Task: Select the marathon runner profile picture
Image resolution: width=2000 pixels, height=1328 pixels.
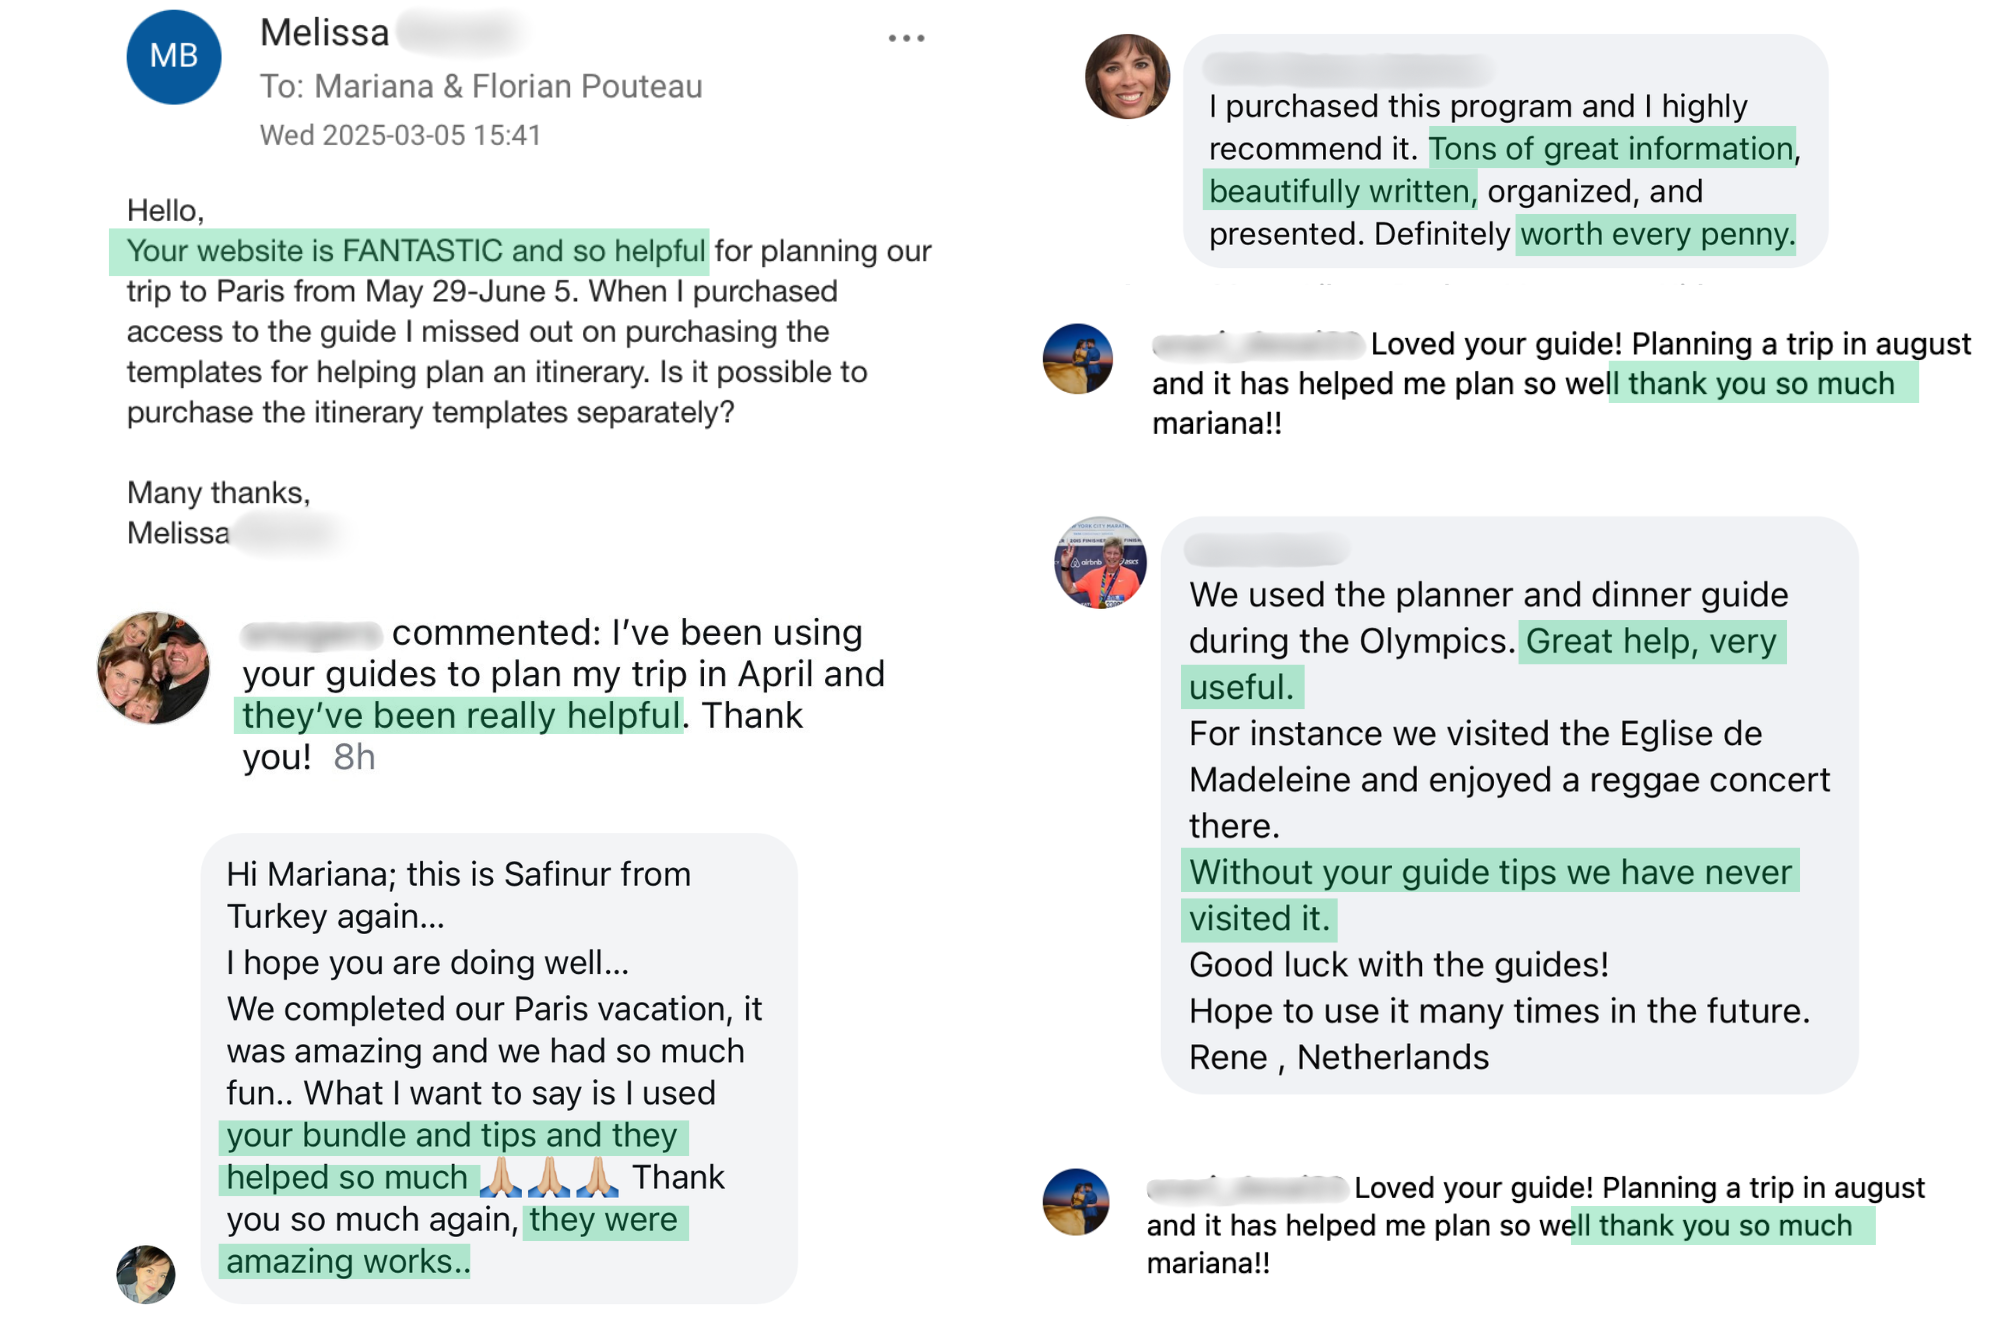Action: tap(1100, 563)
